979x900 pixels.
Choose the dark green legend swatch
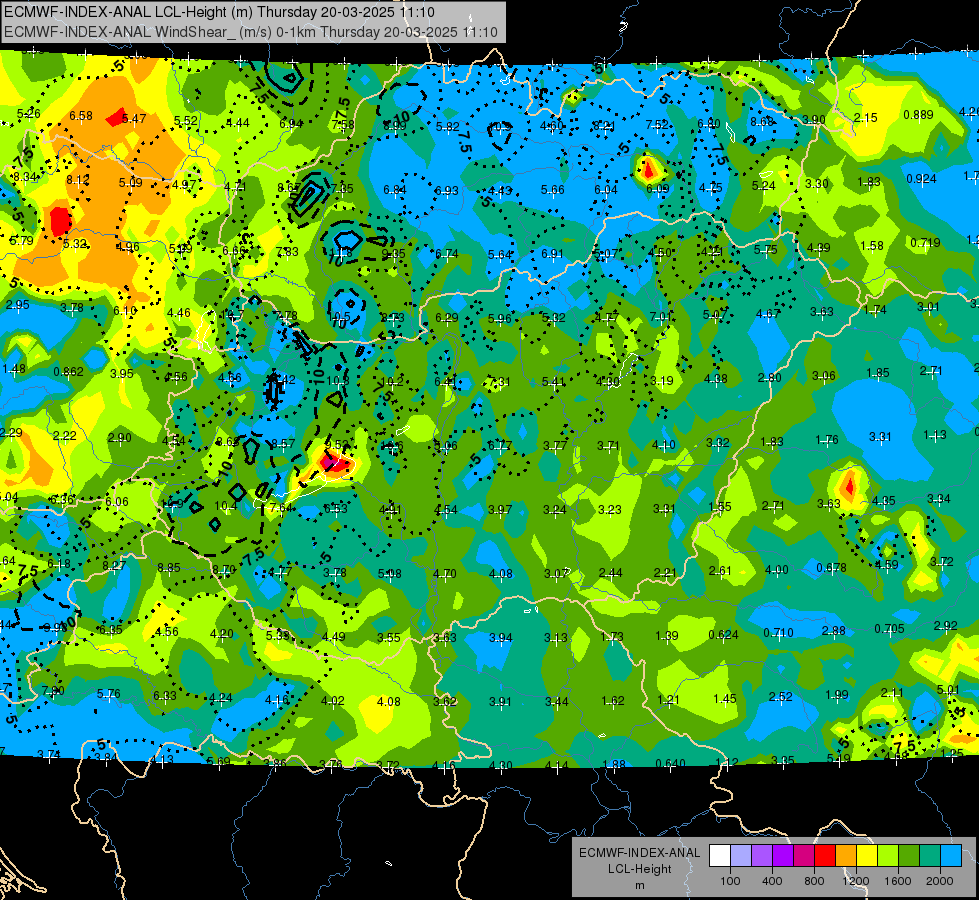(x=908, y=855)
